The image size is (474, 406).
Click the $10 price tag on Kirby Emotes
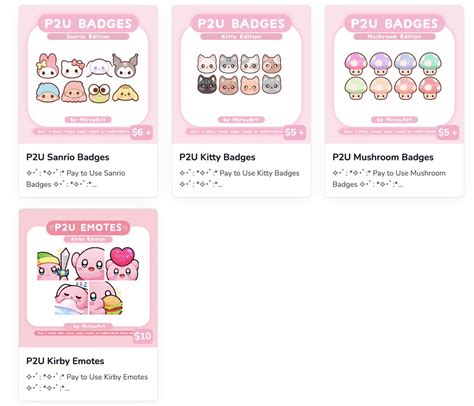pyautogui.click(x=143, y=336)
